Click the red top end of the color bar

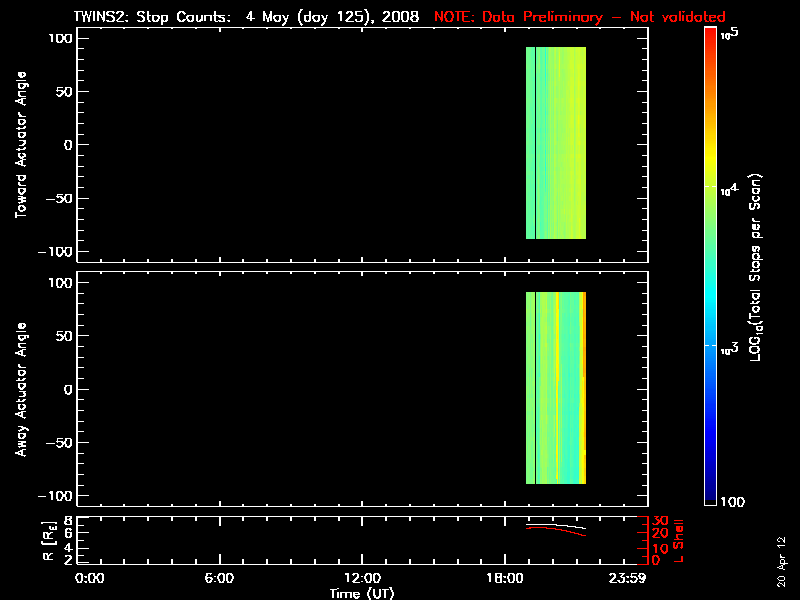pos(709,34)
